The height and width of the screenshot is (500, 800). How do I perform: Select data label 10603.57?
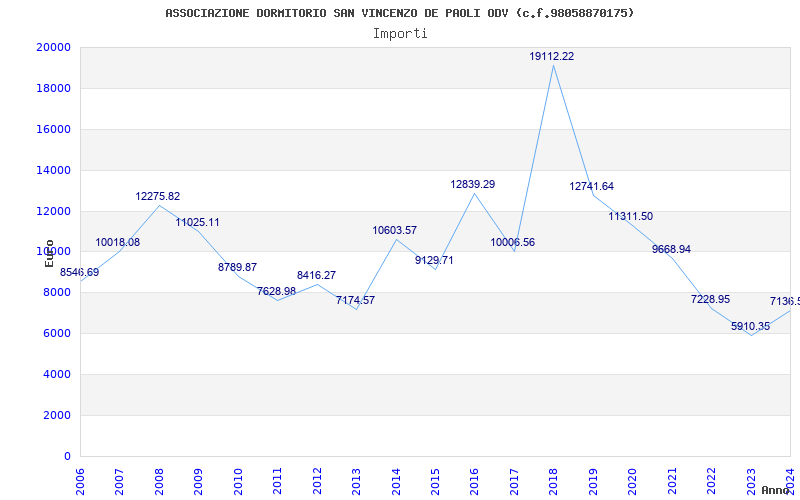394,231
